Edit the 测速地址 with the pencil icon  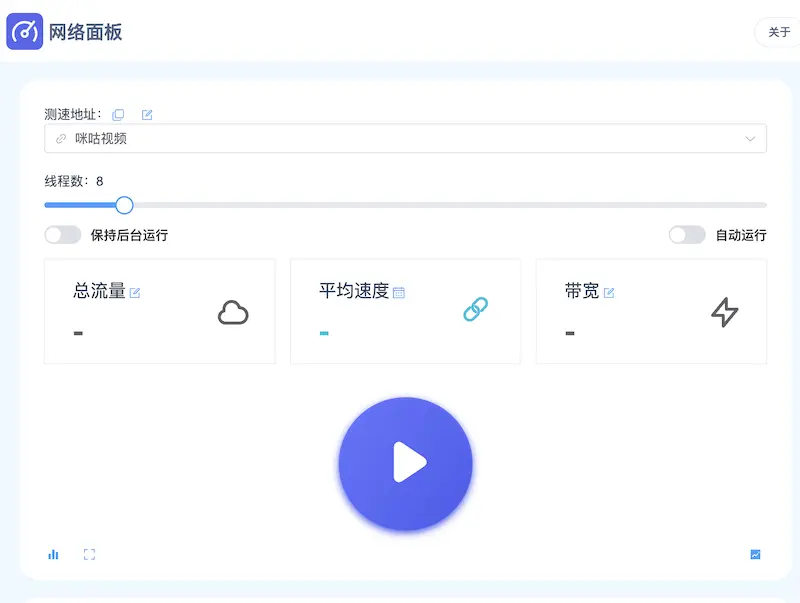[147, 115]
